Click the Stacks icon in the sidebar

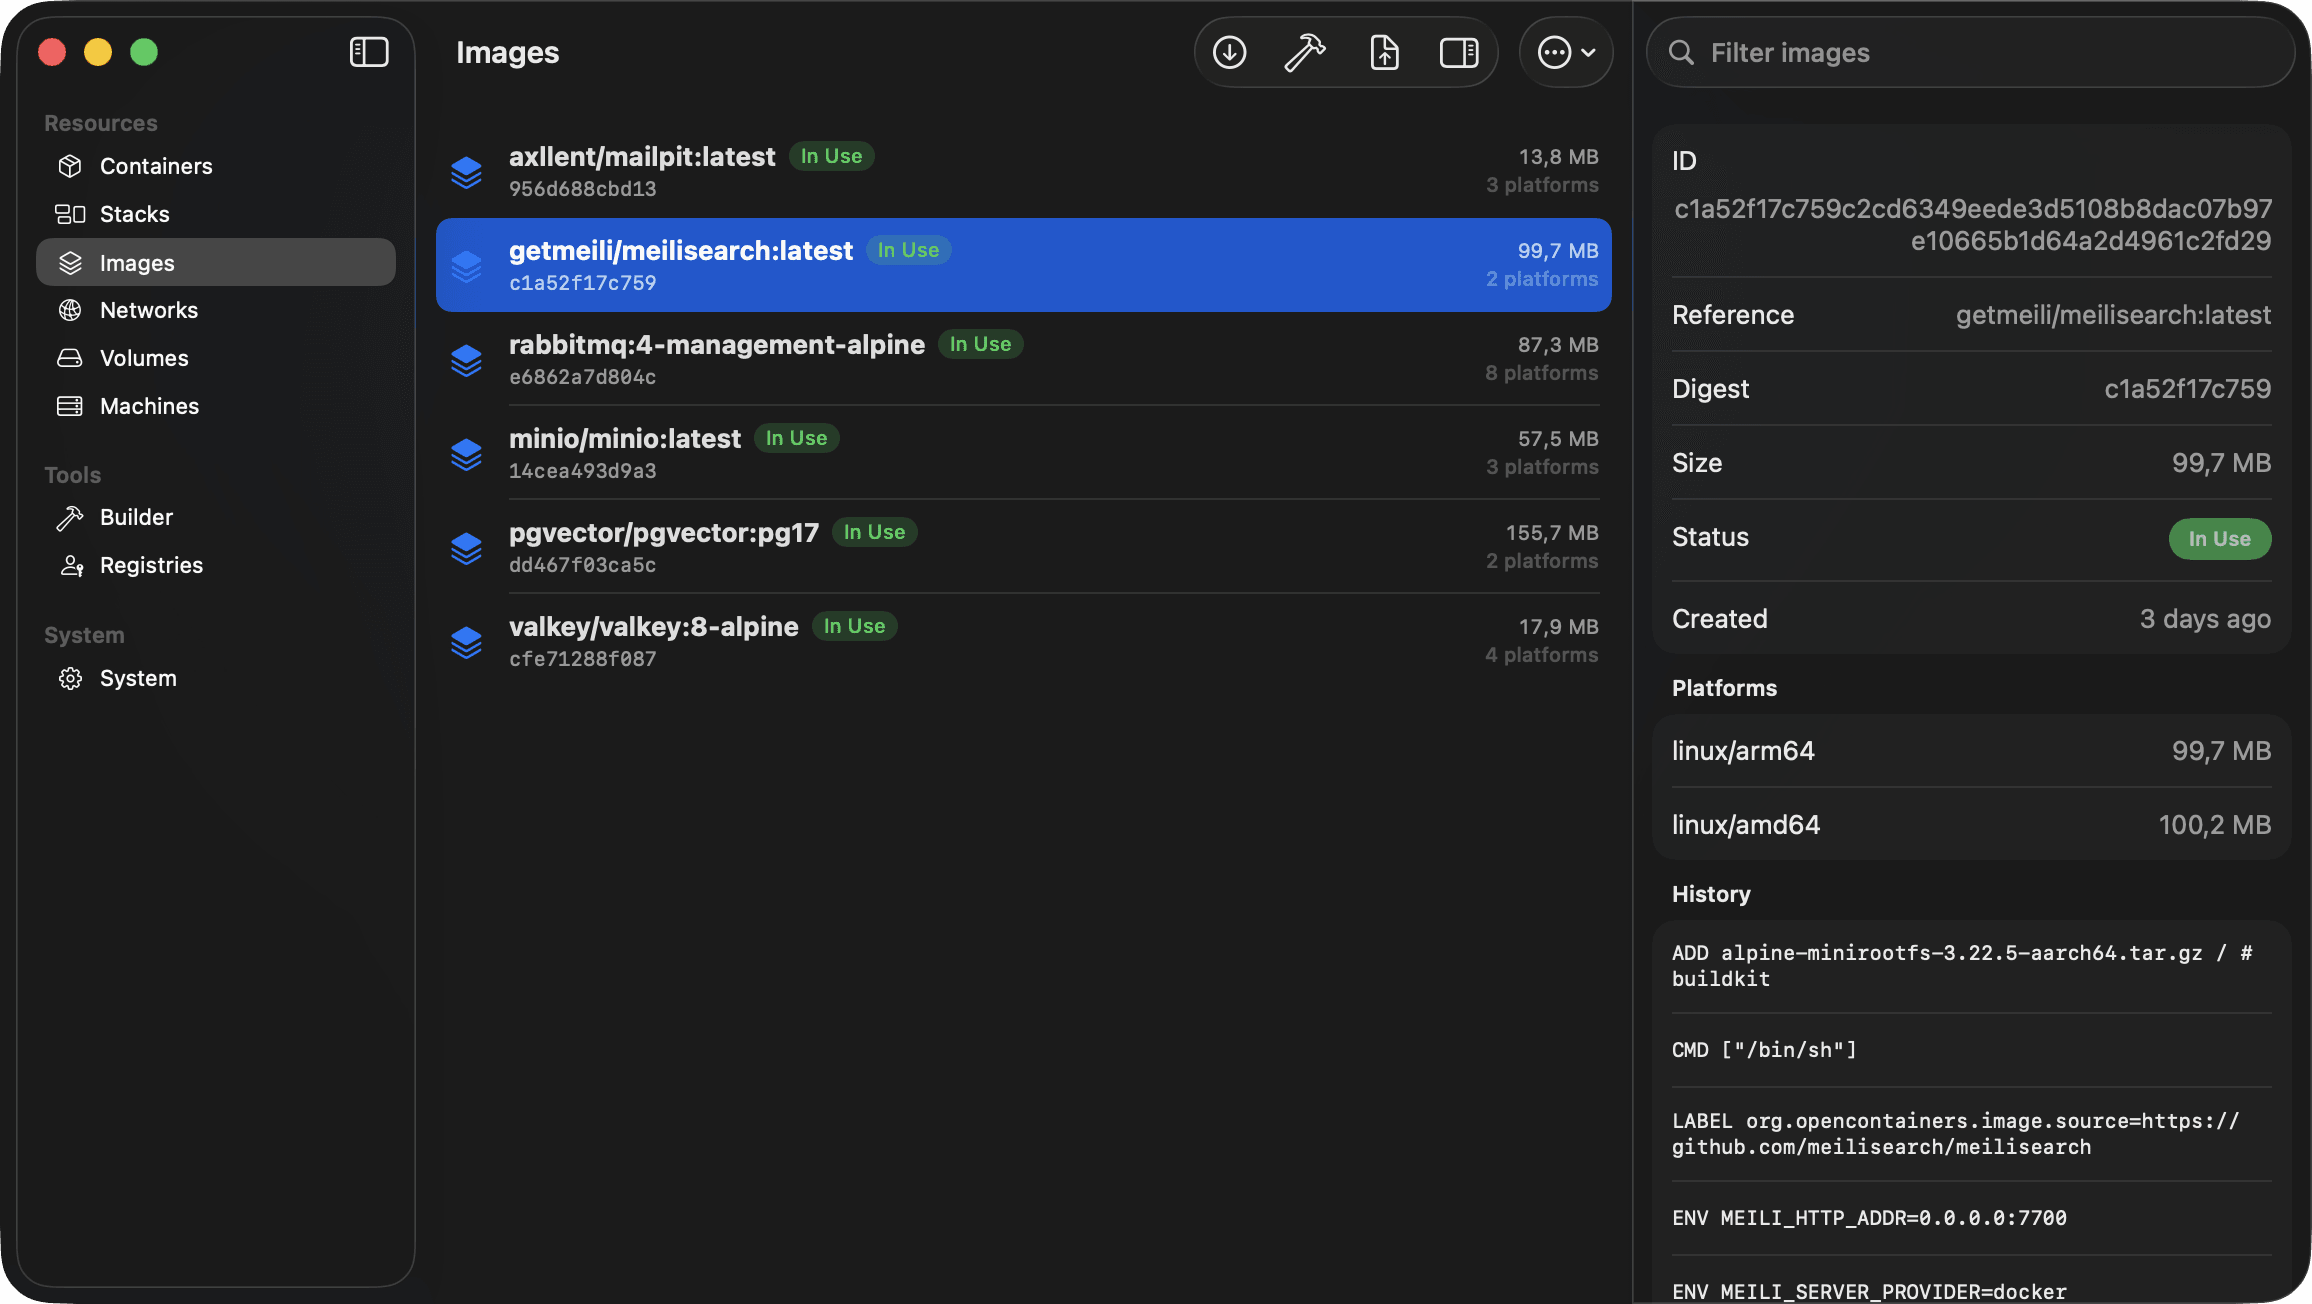tap(70, 214)
